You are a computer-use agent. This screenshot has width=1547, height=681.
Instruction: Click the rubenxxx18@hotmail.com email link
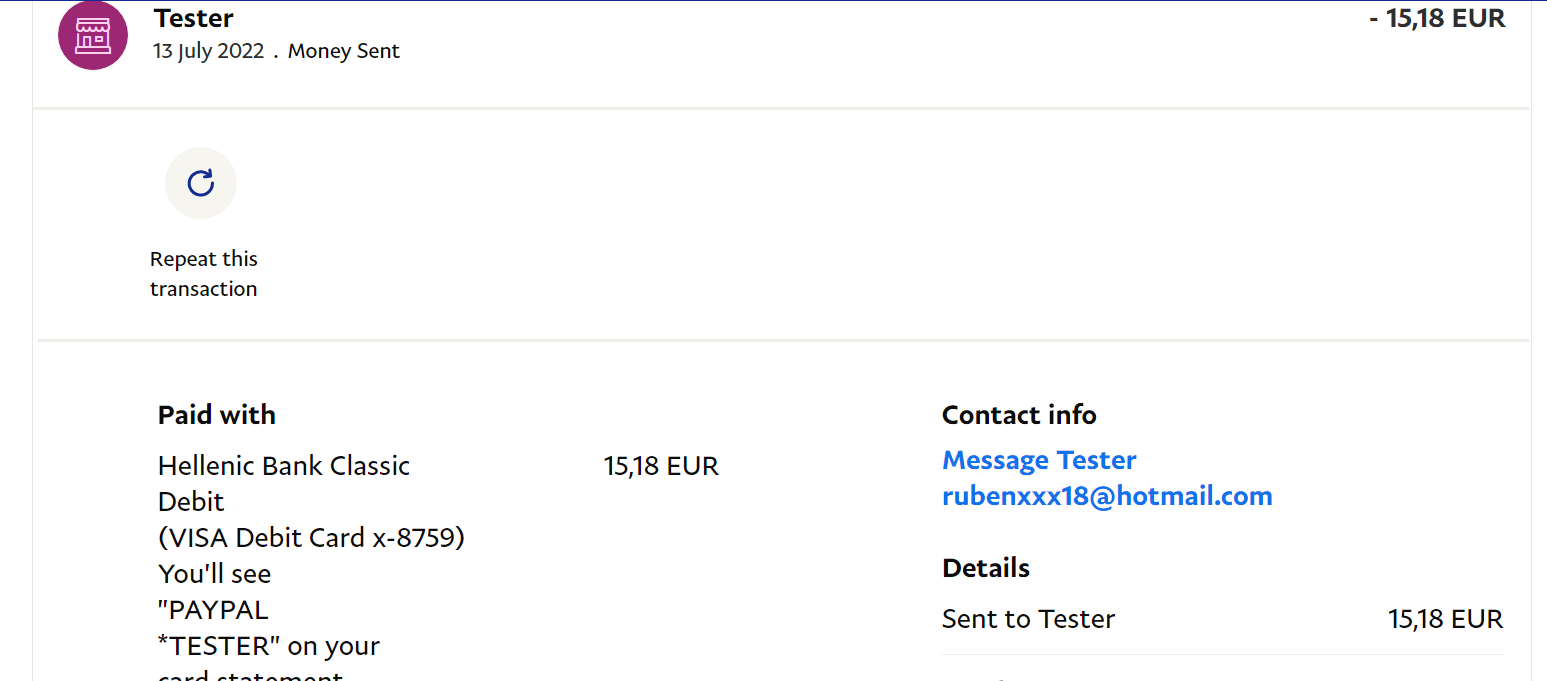(1107, 496)
